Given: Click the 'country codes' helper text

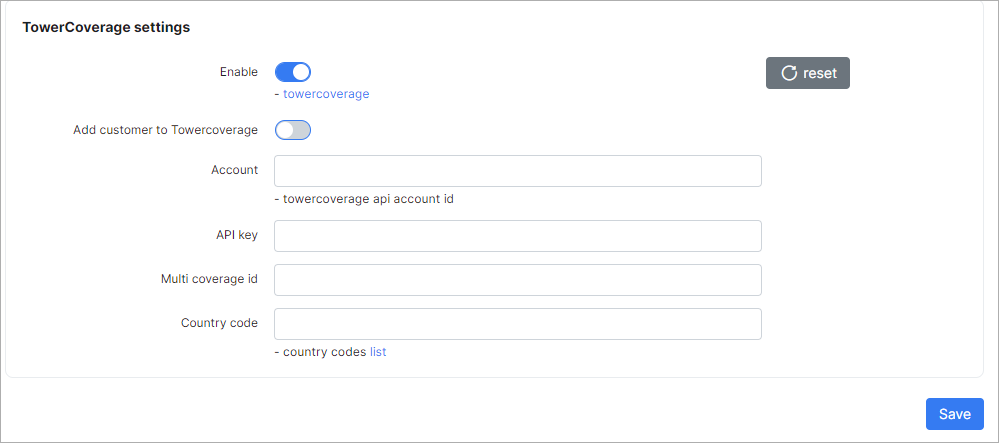Looking at the screenshot, I should tap(324, 352).
